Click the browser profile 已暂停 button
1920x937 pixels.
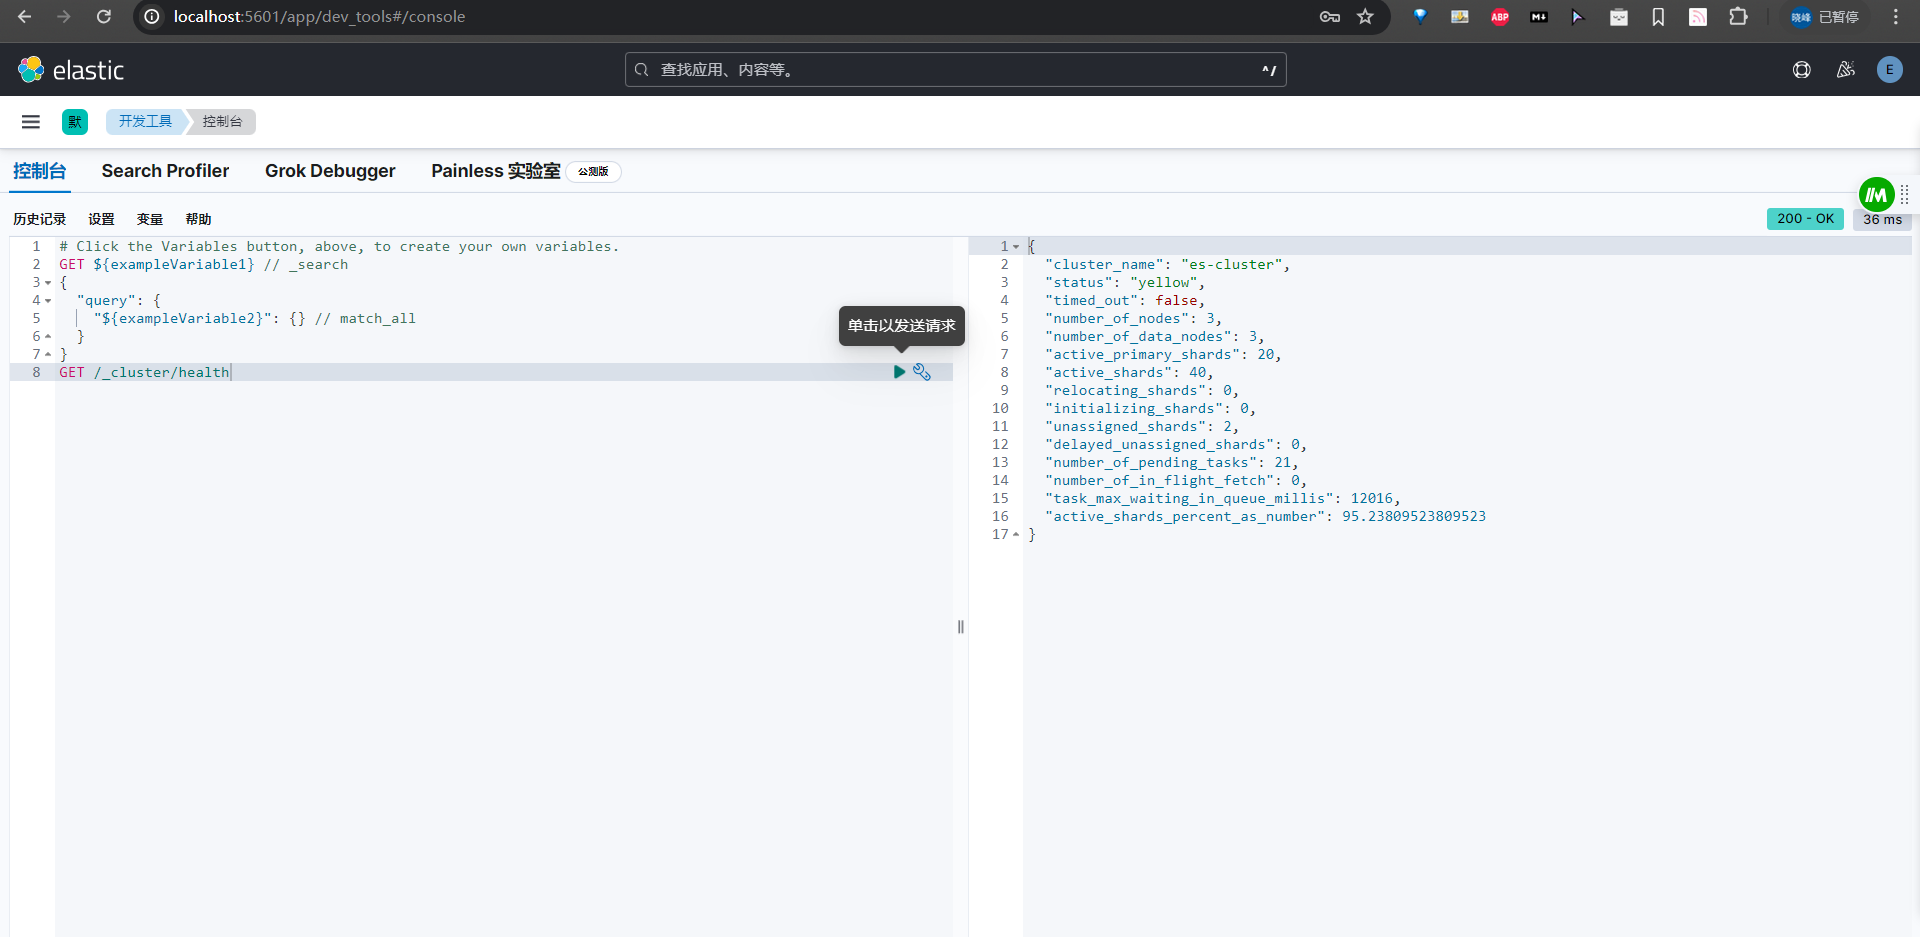tap(1824, 17)
